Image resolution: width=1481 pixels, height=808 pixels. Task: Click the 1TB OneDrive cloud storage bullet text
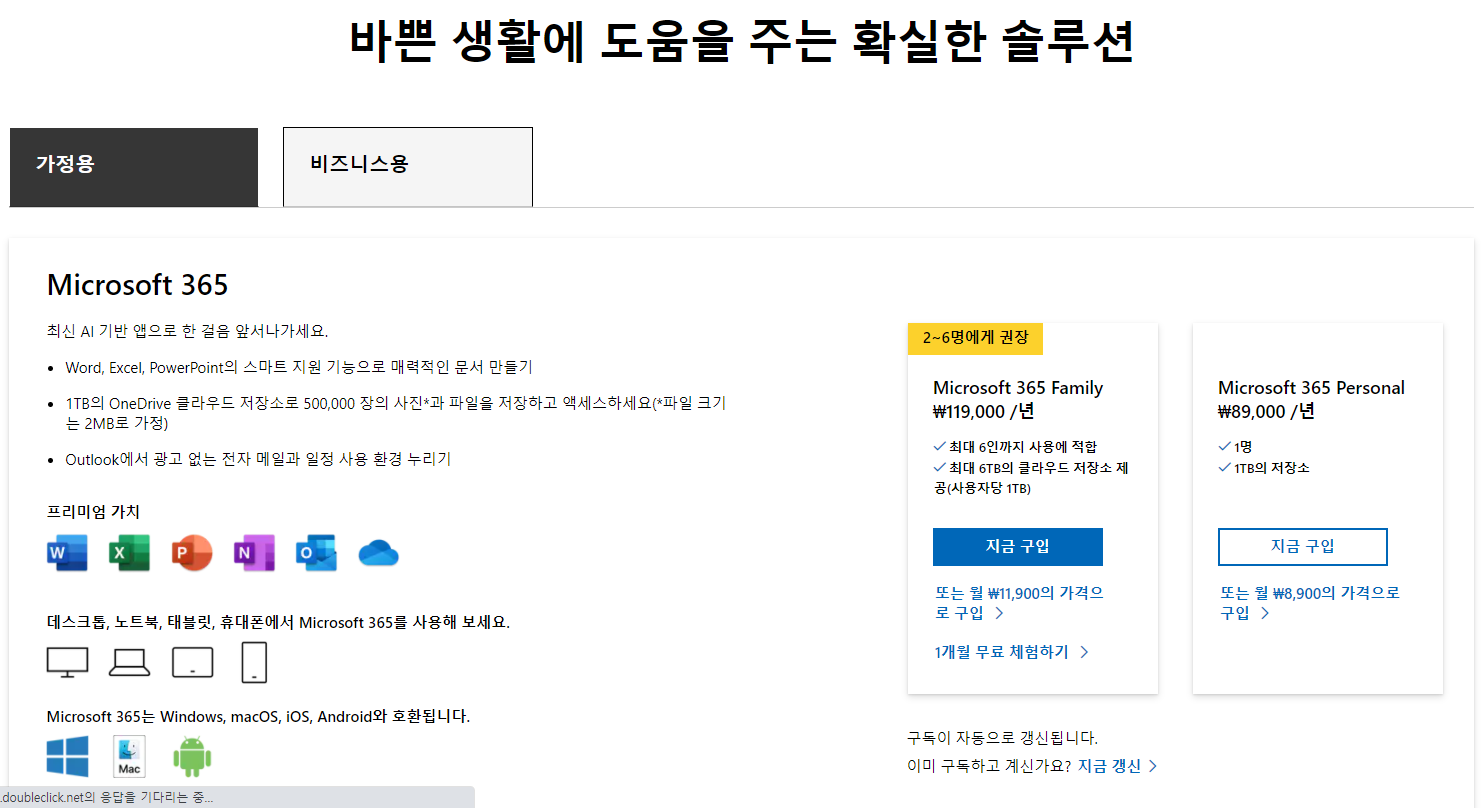[396, 413]
